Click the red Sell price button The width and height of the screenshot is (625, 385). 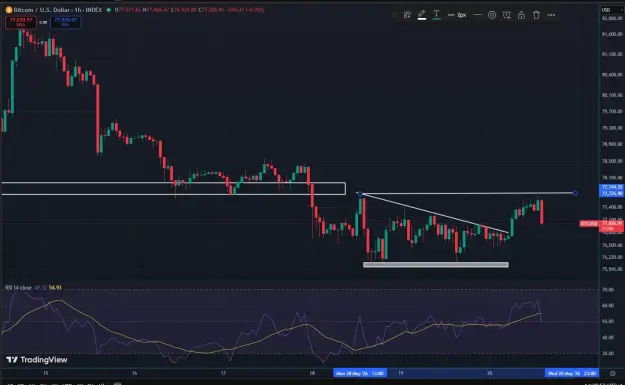[x=21, y=22]
